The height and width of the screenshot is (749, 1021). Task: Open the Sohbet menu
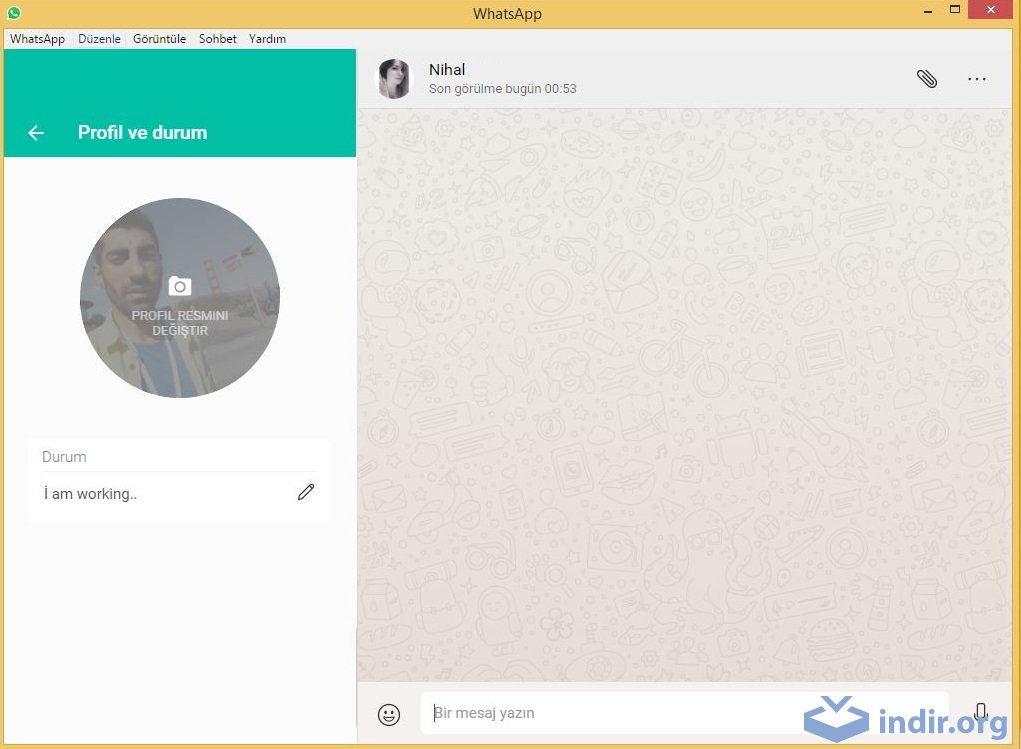tap(217, 39)
